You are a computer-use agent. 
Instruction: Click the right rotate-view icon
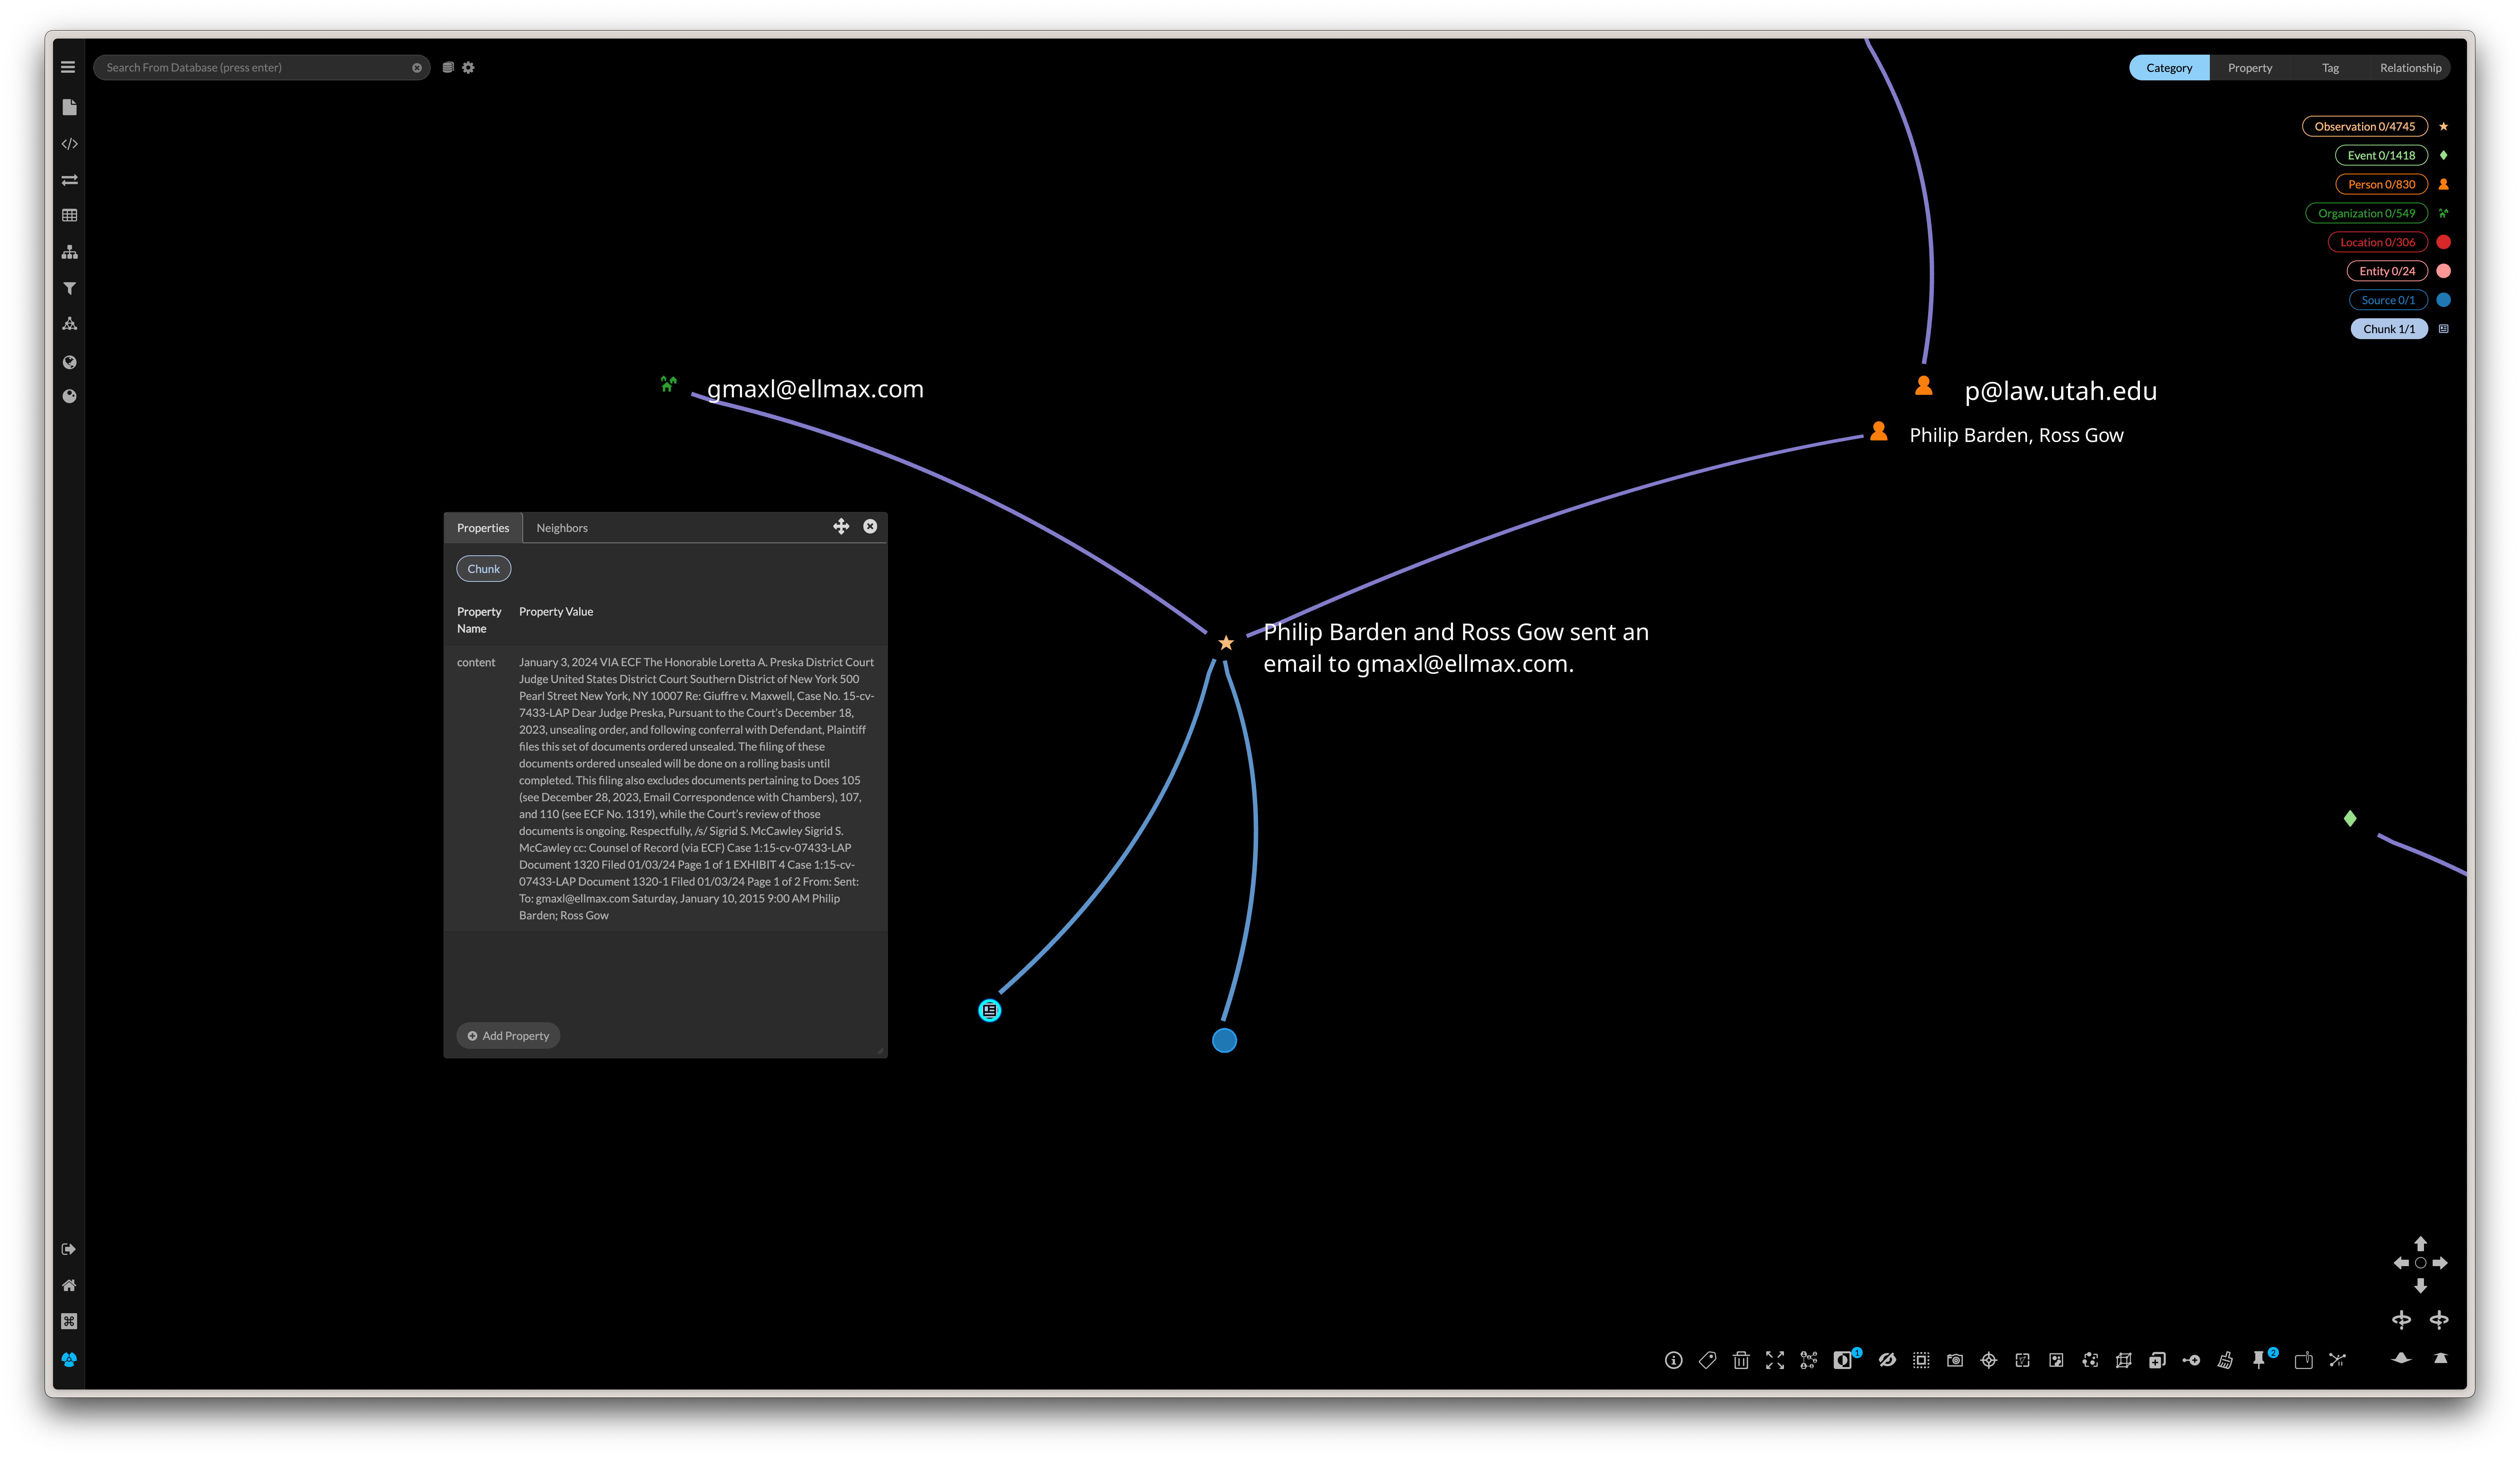point(2439,1320)
